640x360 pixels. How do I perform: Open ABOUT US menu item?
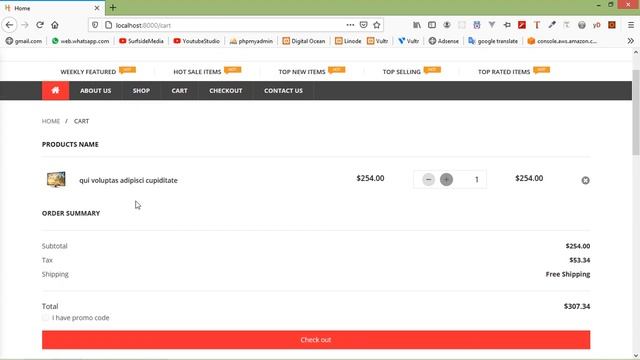[96, 91]
